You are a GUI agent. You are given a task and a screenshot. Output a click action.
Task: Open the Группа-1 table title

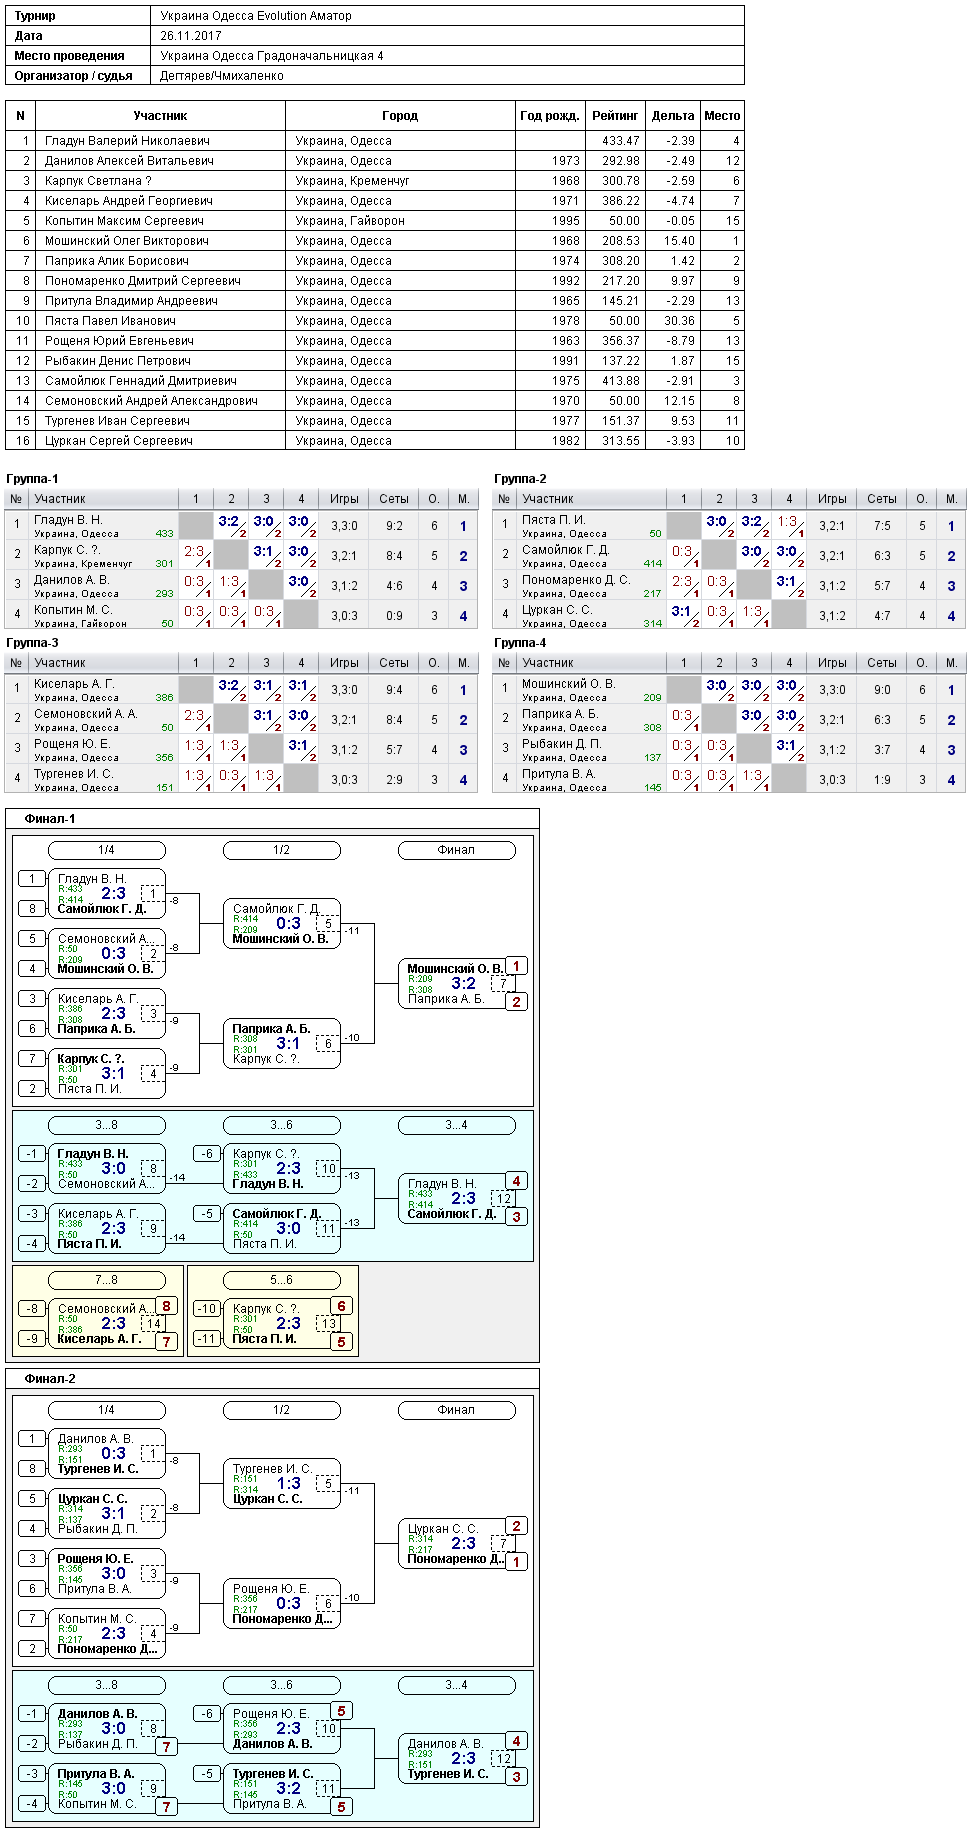[x=32, y=479]
